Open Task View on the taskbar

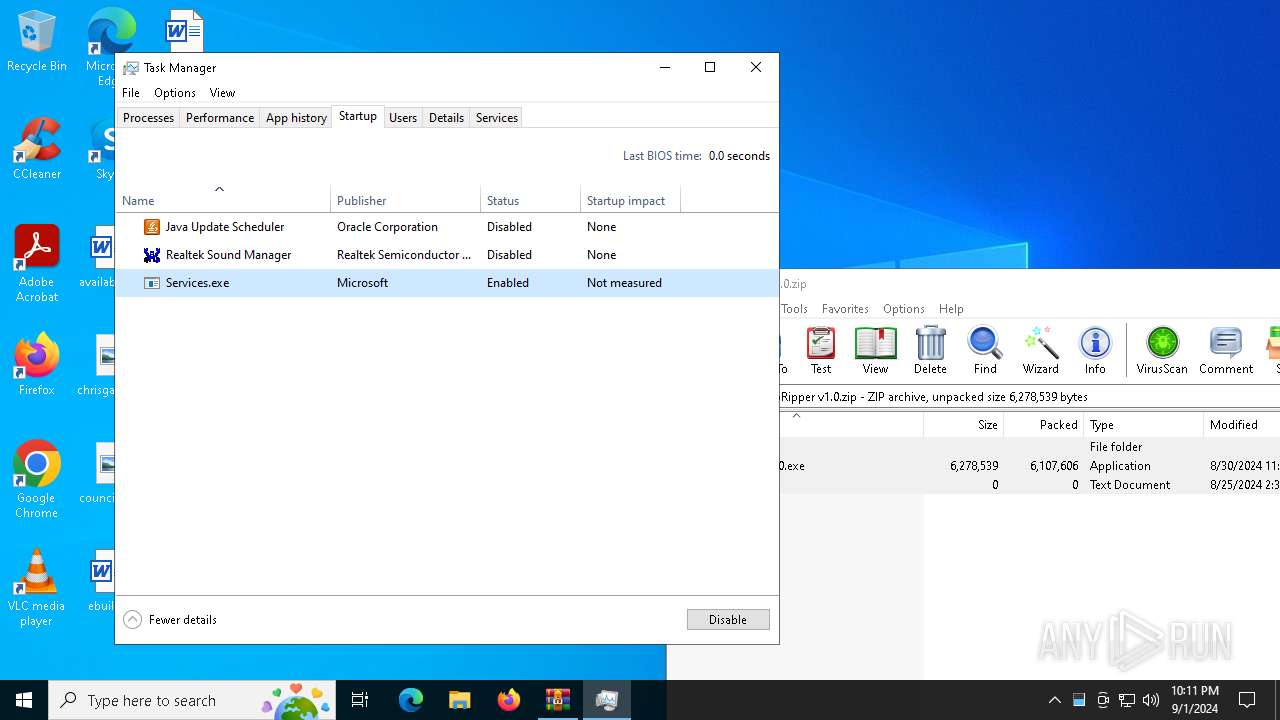tap(360, 700)
